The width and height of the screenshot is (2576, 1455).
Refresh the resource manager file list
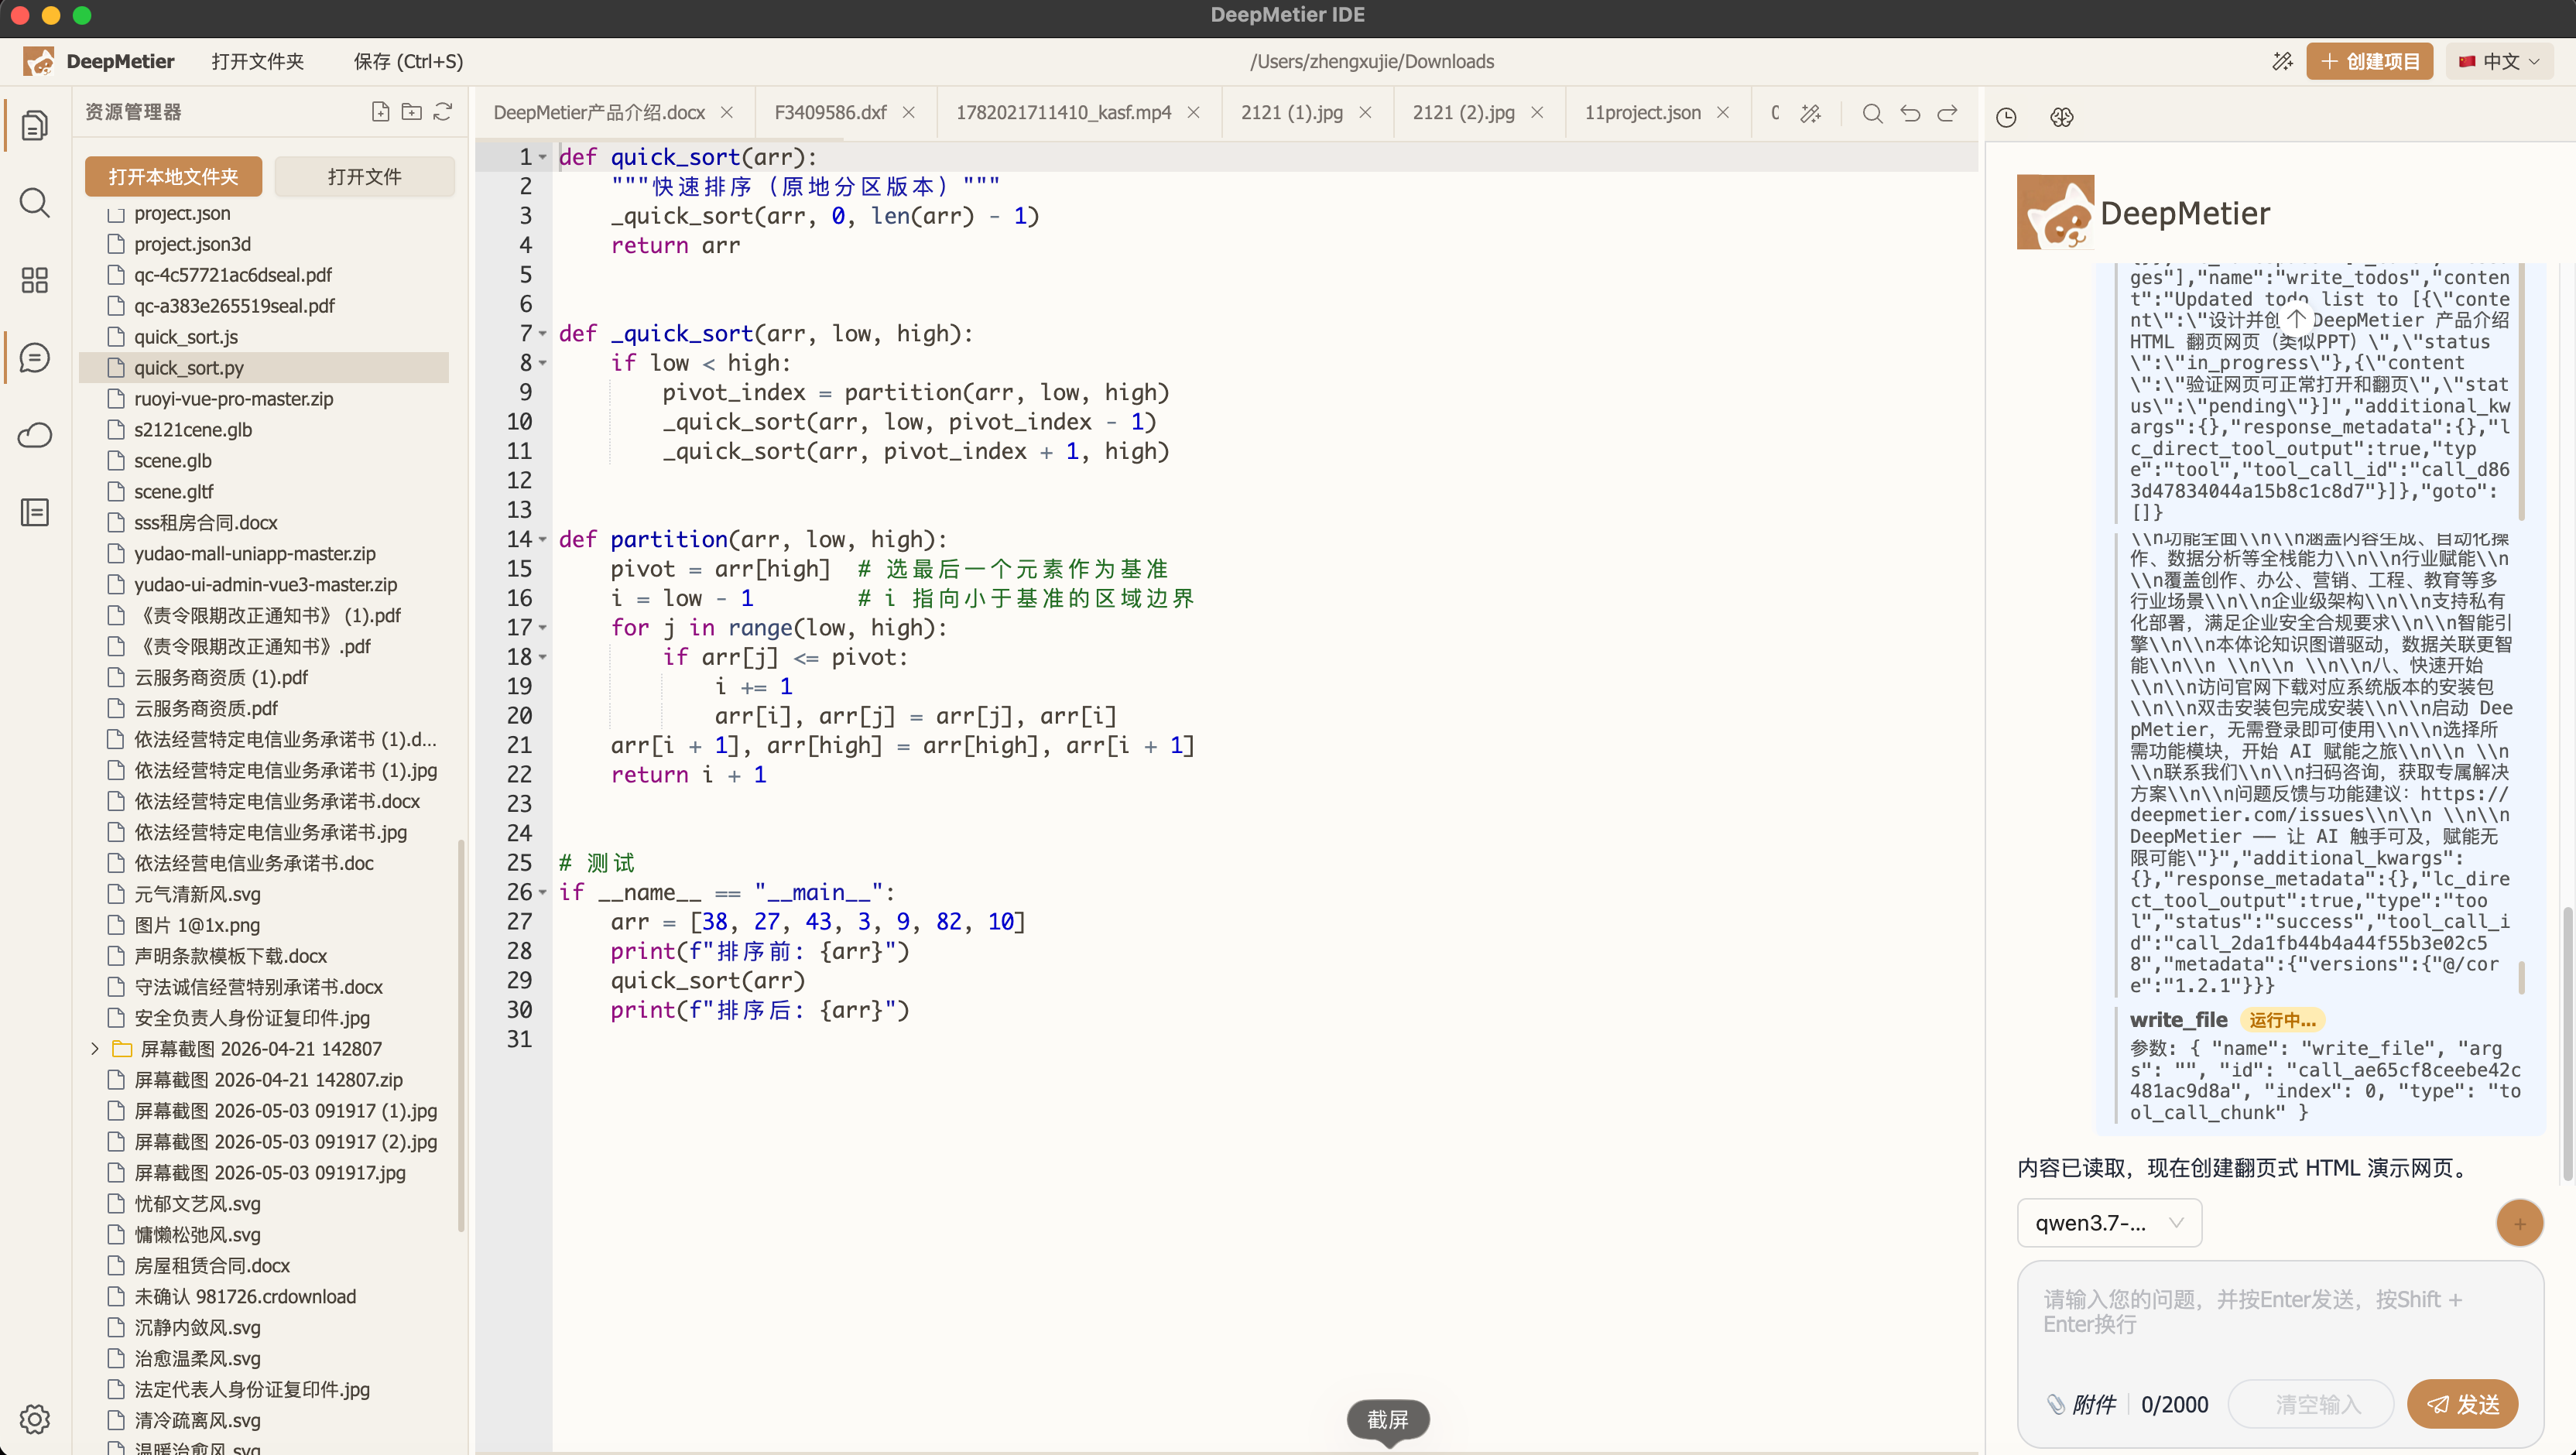pos(443,112)
